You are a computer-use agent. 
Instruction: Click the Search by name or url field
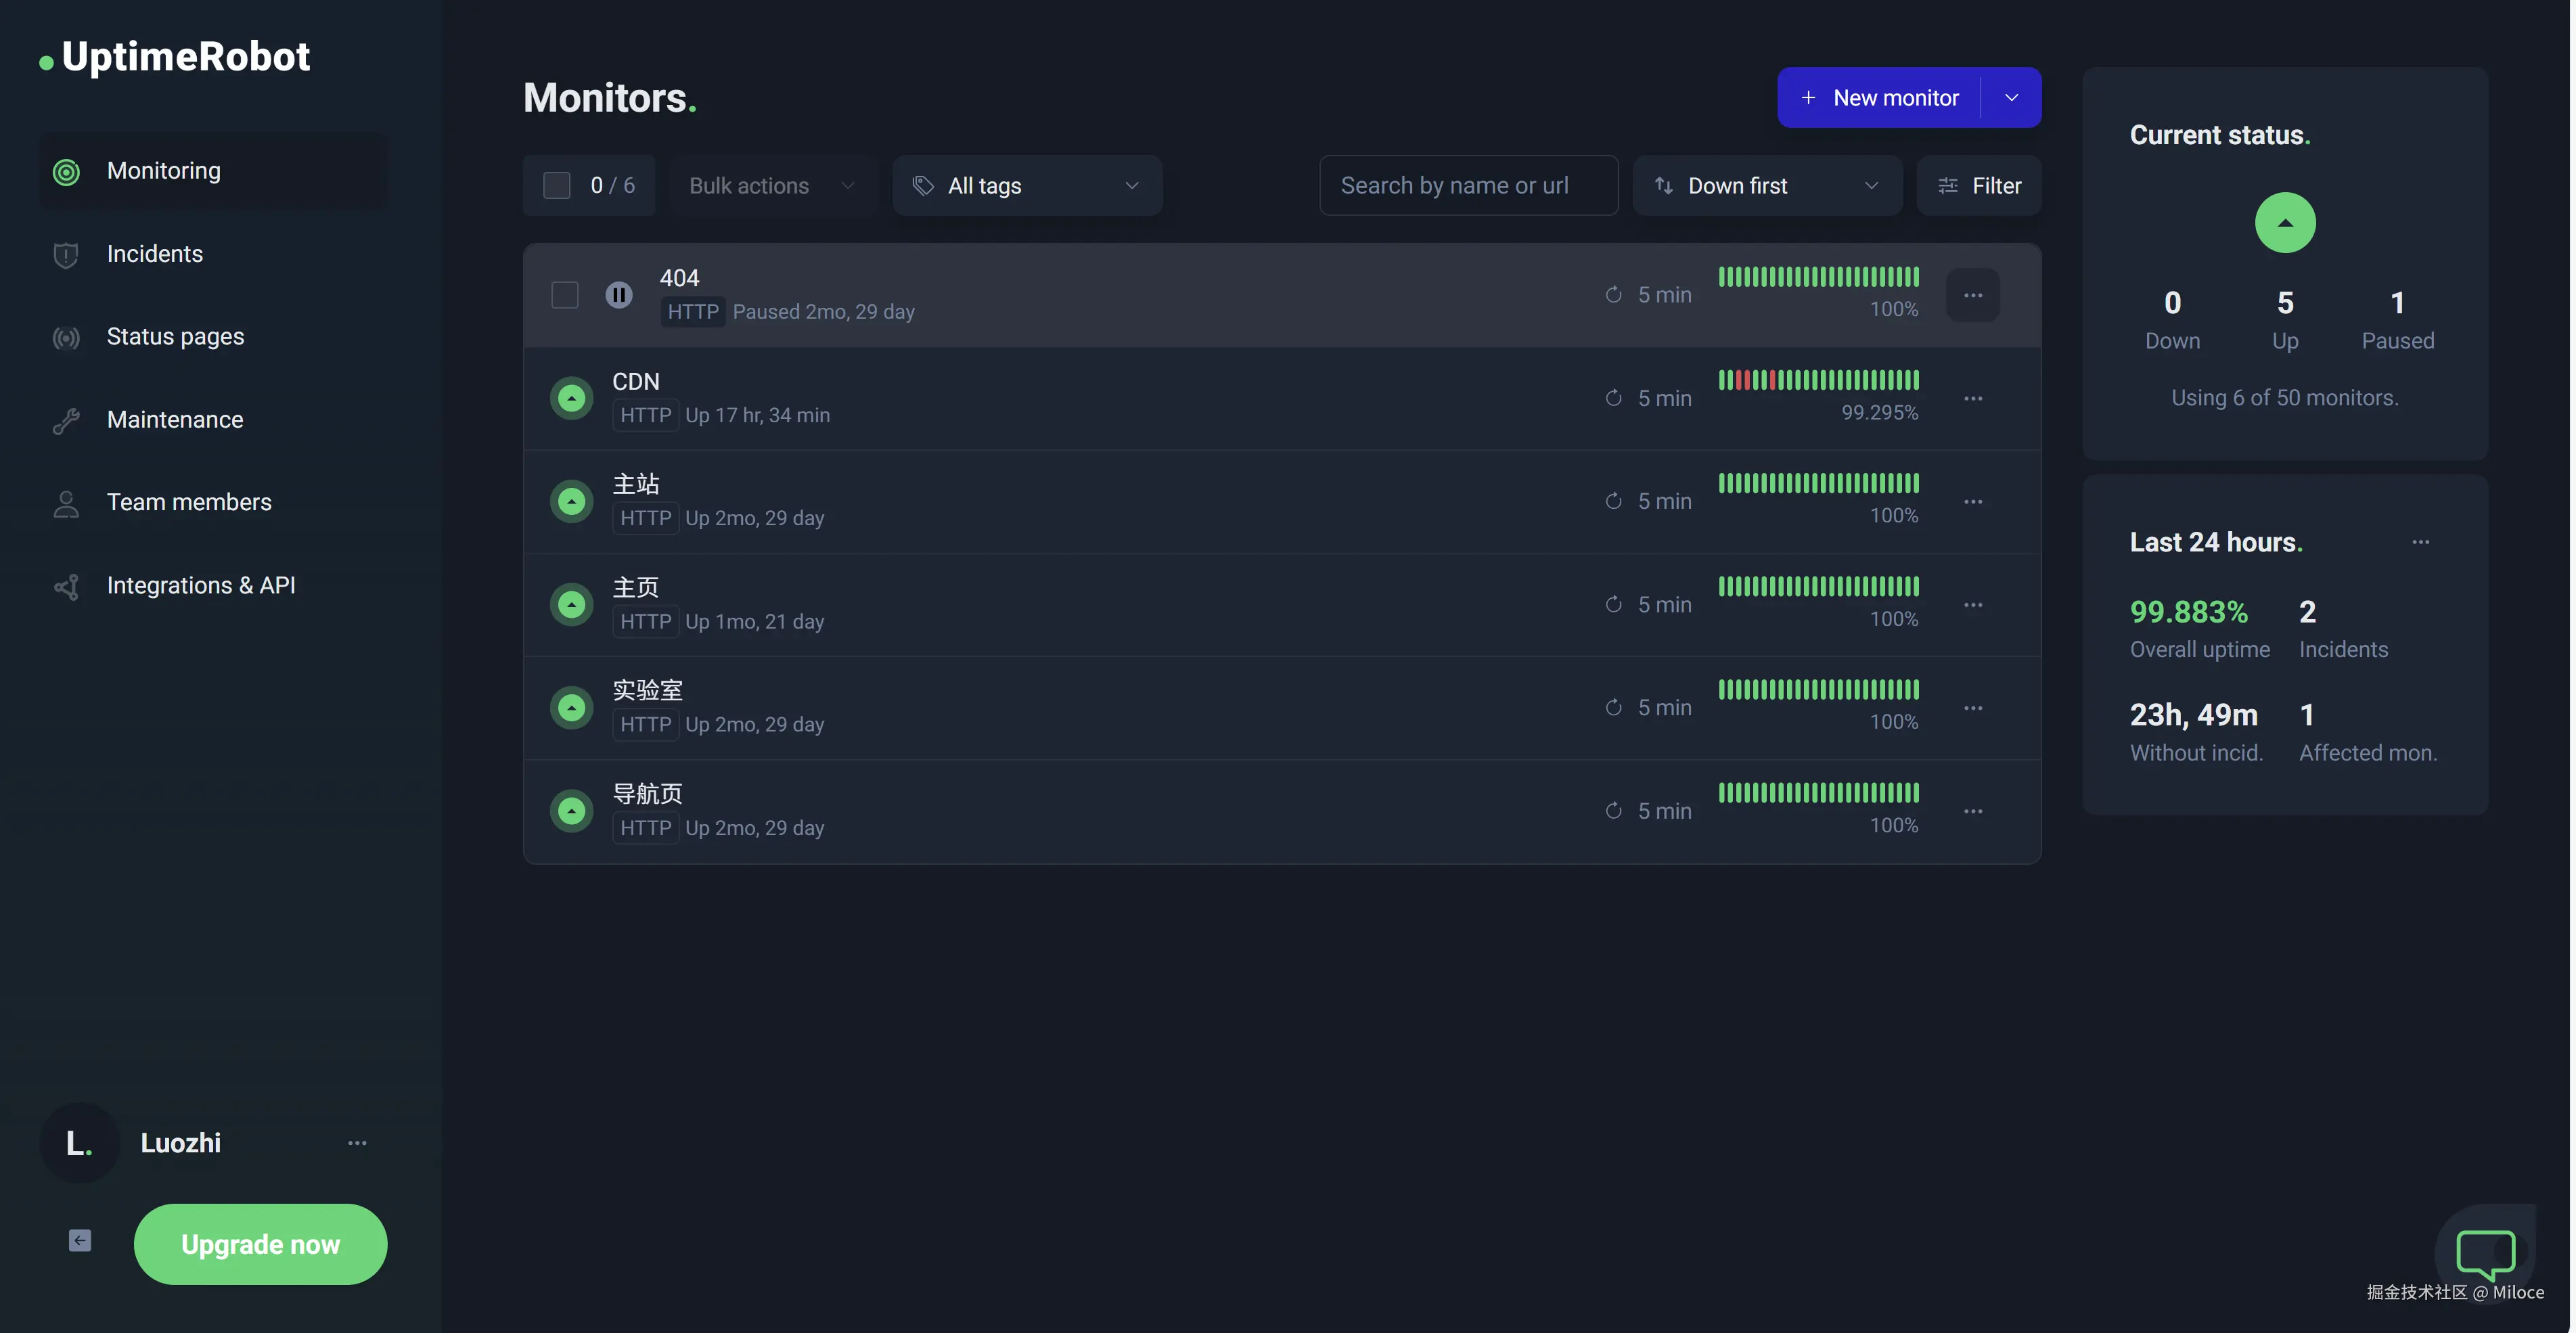1468,185
